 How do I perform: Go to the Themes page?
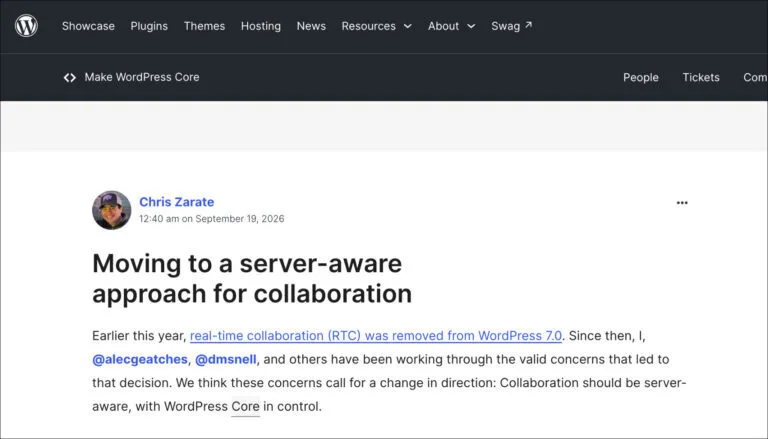pyautogui.click(x=204, y=26)
